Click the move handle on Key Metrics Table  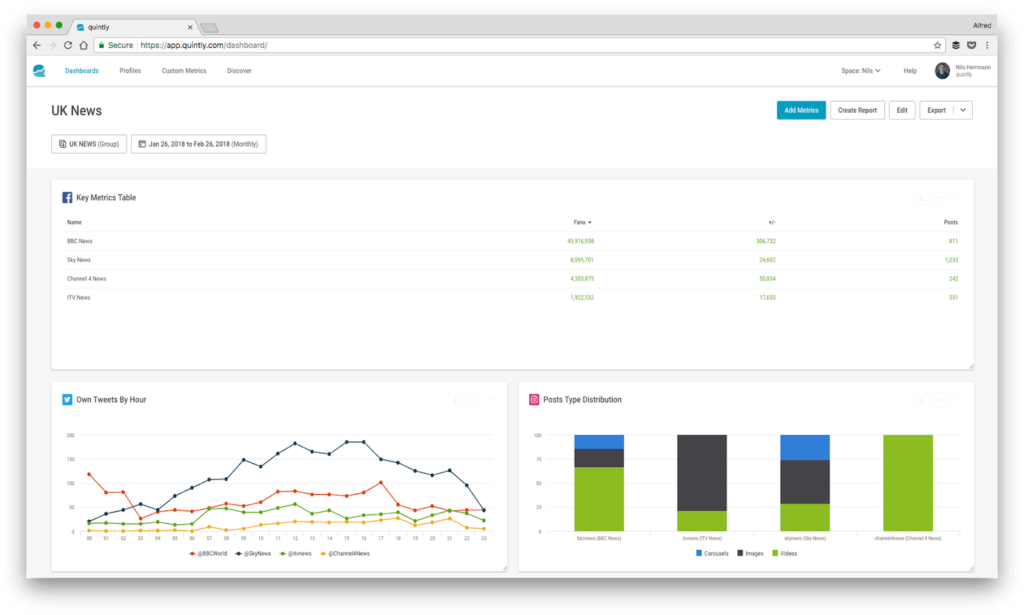click(957, 198)
